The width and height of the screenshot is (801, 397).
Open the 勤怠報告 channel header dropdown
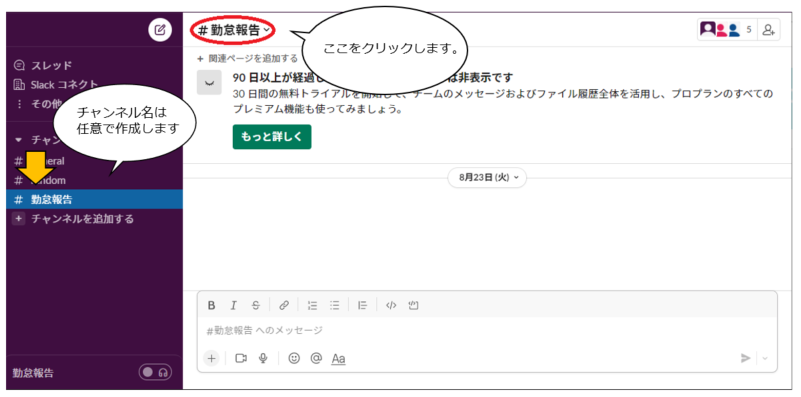pyautogui.click(x=233, y=30)
